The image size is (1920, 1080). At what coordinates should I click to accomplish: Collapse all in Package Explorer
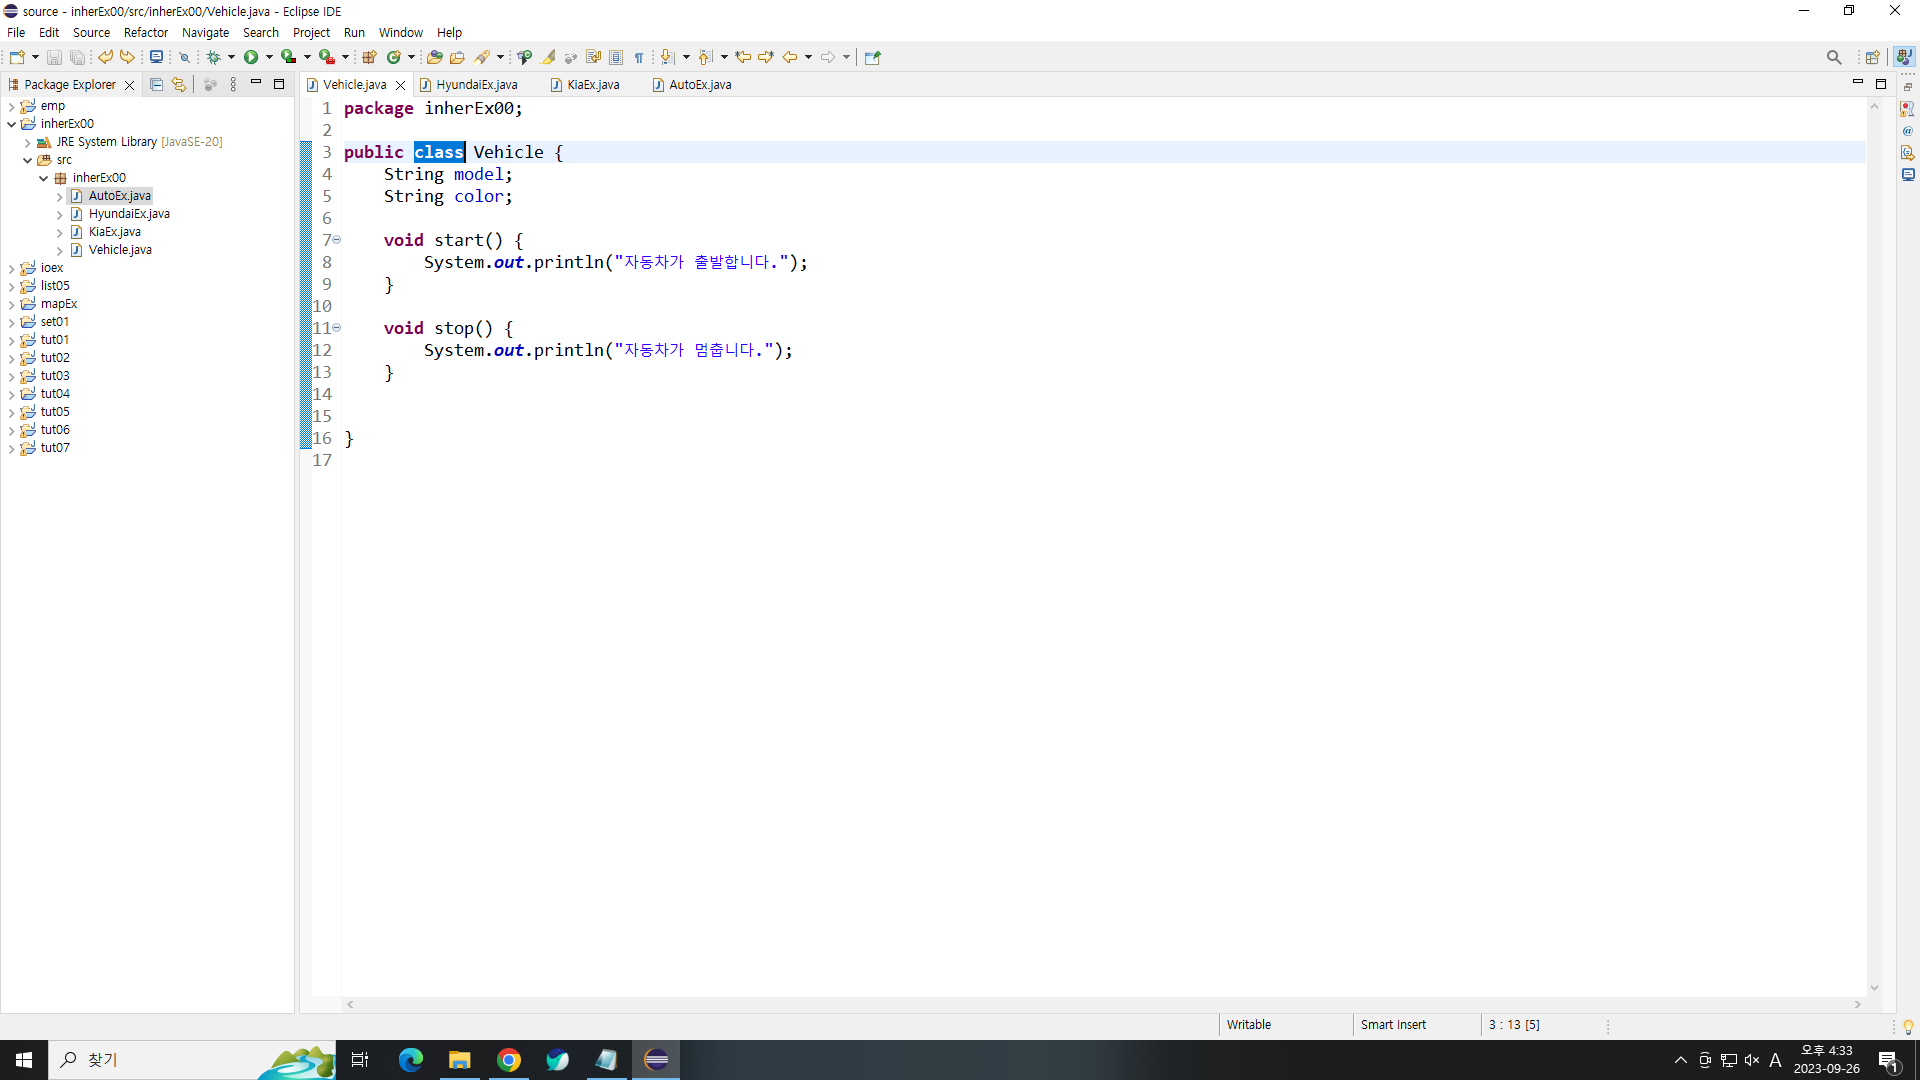(156, 85)
